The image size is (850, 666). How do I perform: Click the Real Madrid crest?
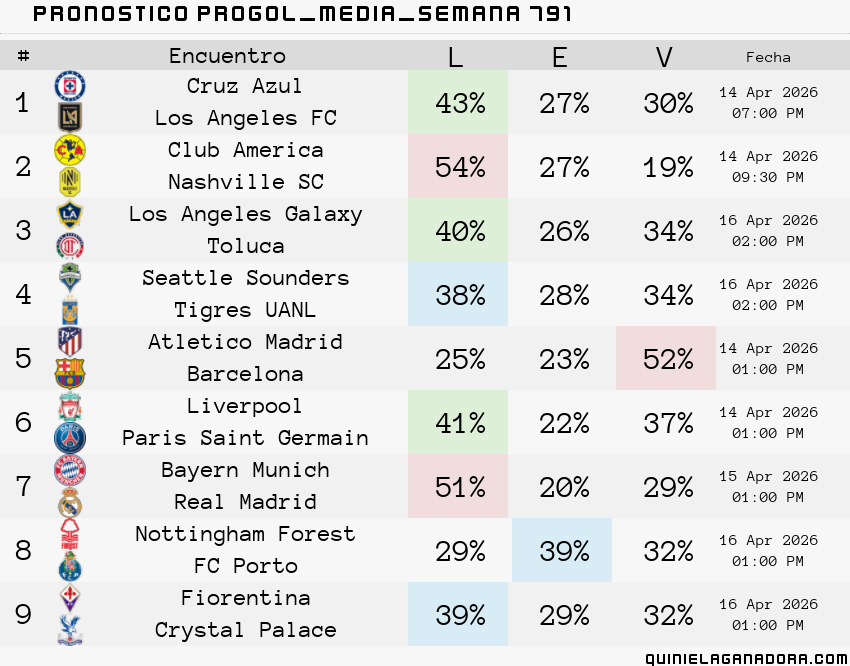point(70,502)
